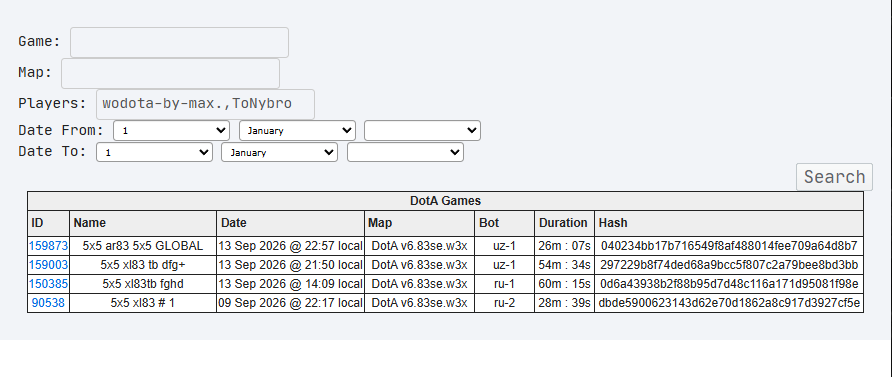Click the Search button
This screenshot has width=892, height=377.
pyautogui.click(x=834, y=177)
